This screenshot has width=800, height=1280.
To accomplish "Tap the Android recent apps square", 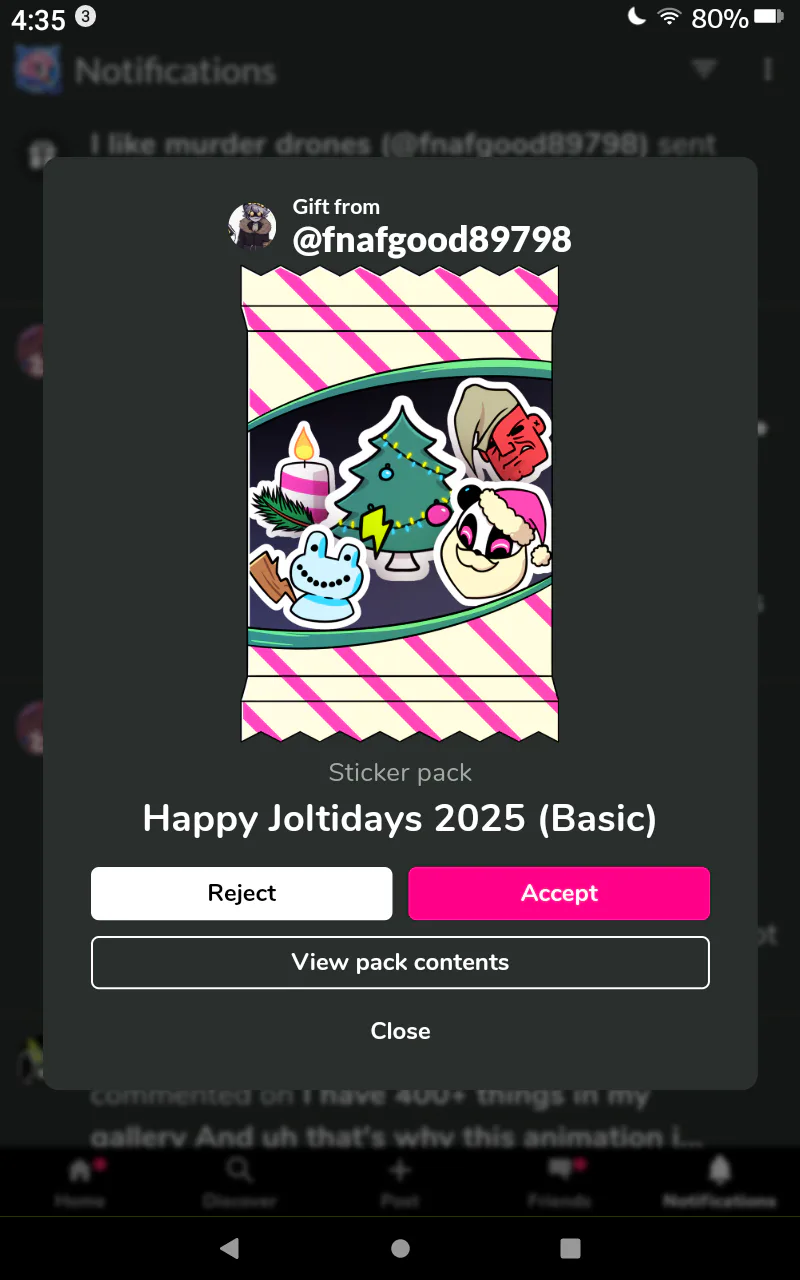I will click(x=570, y=1248).
